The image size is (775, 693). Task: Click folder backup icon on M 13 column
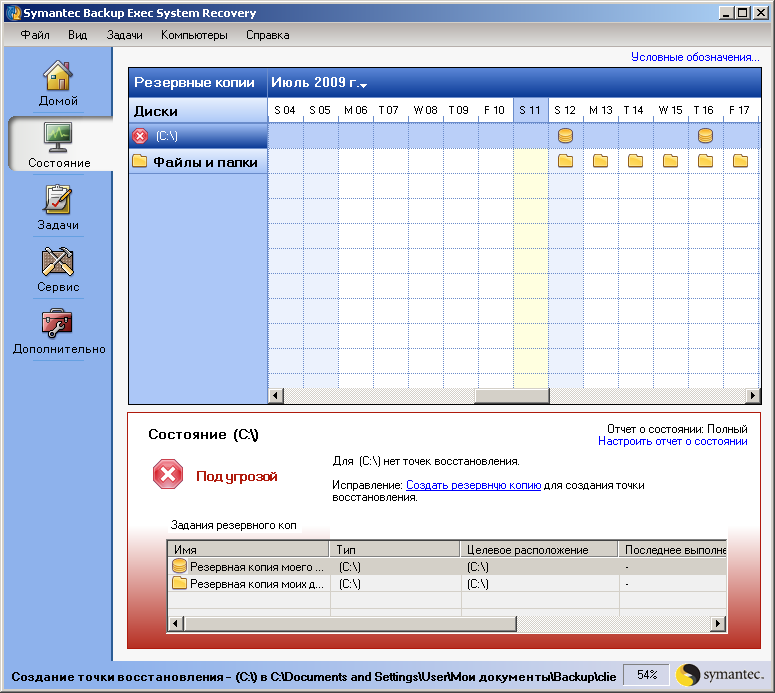coord(601,161)
